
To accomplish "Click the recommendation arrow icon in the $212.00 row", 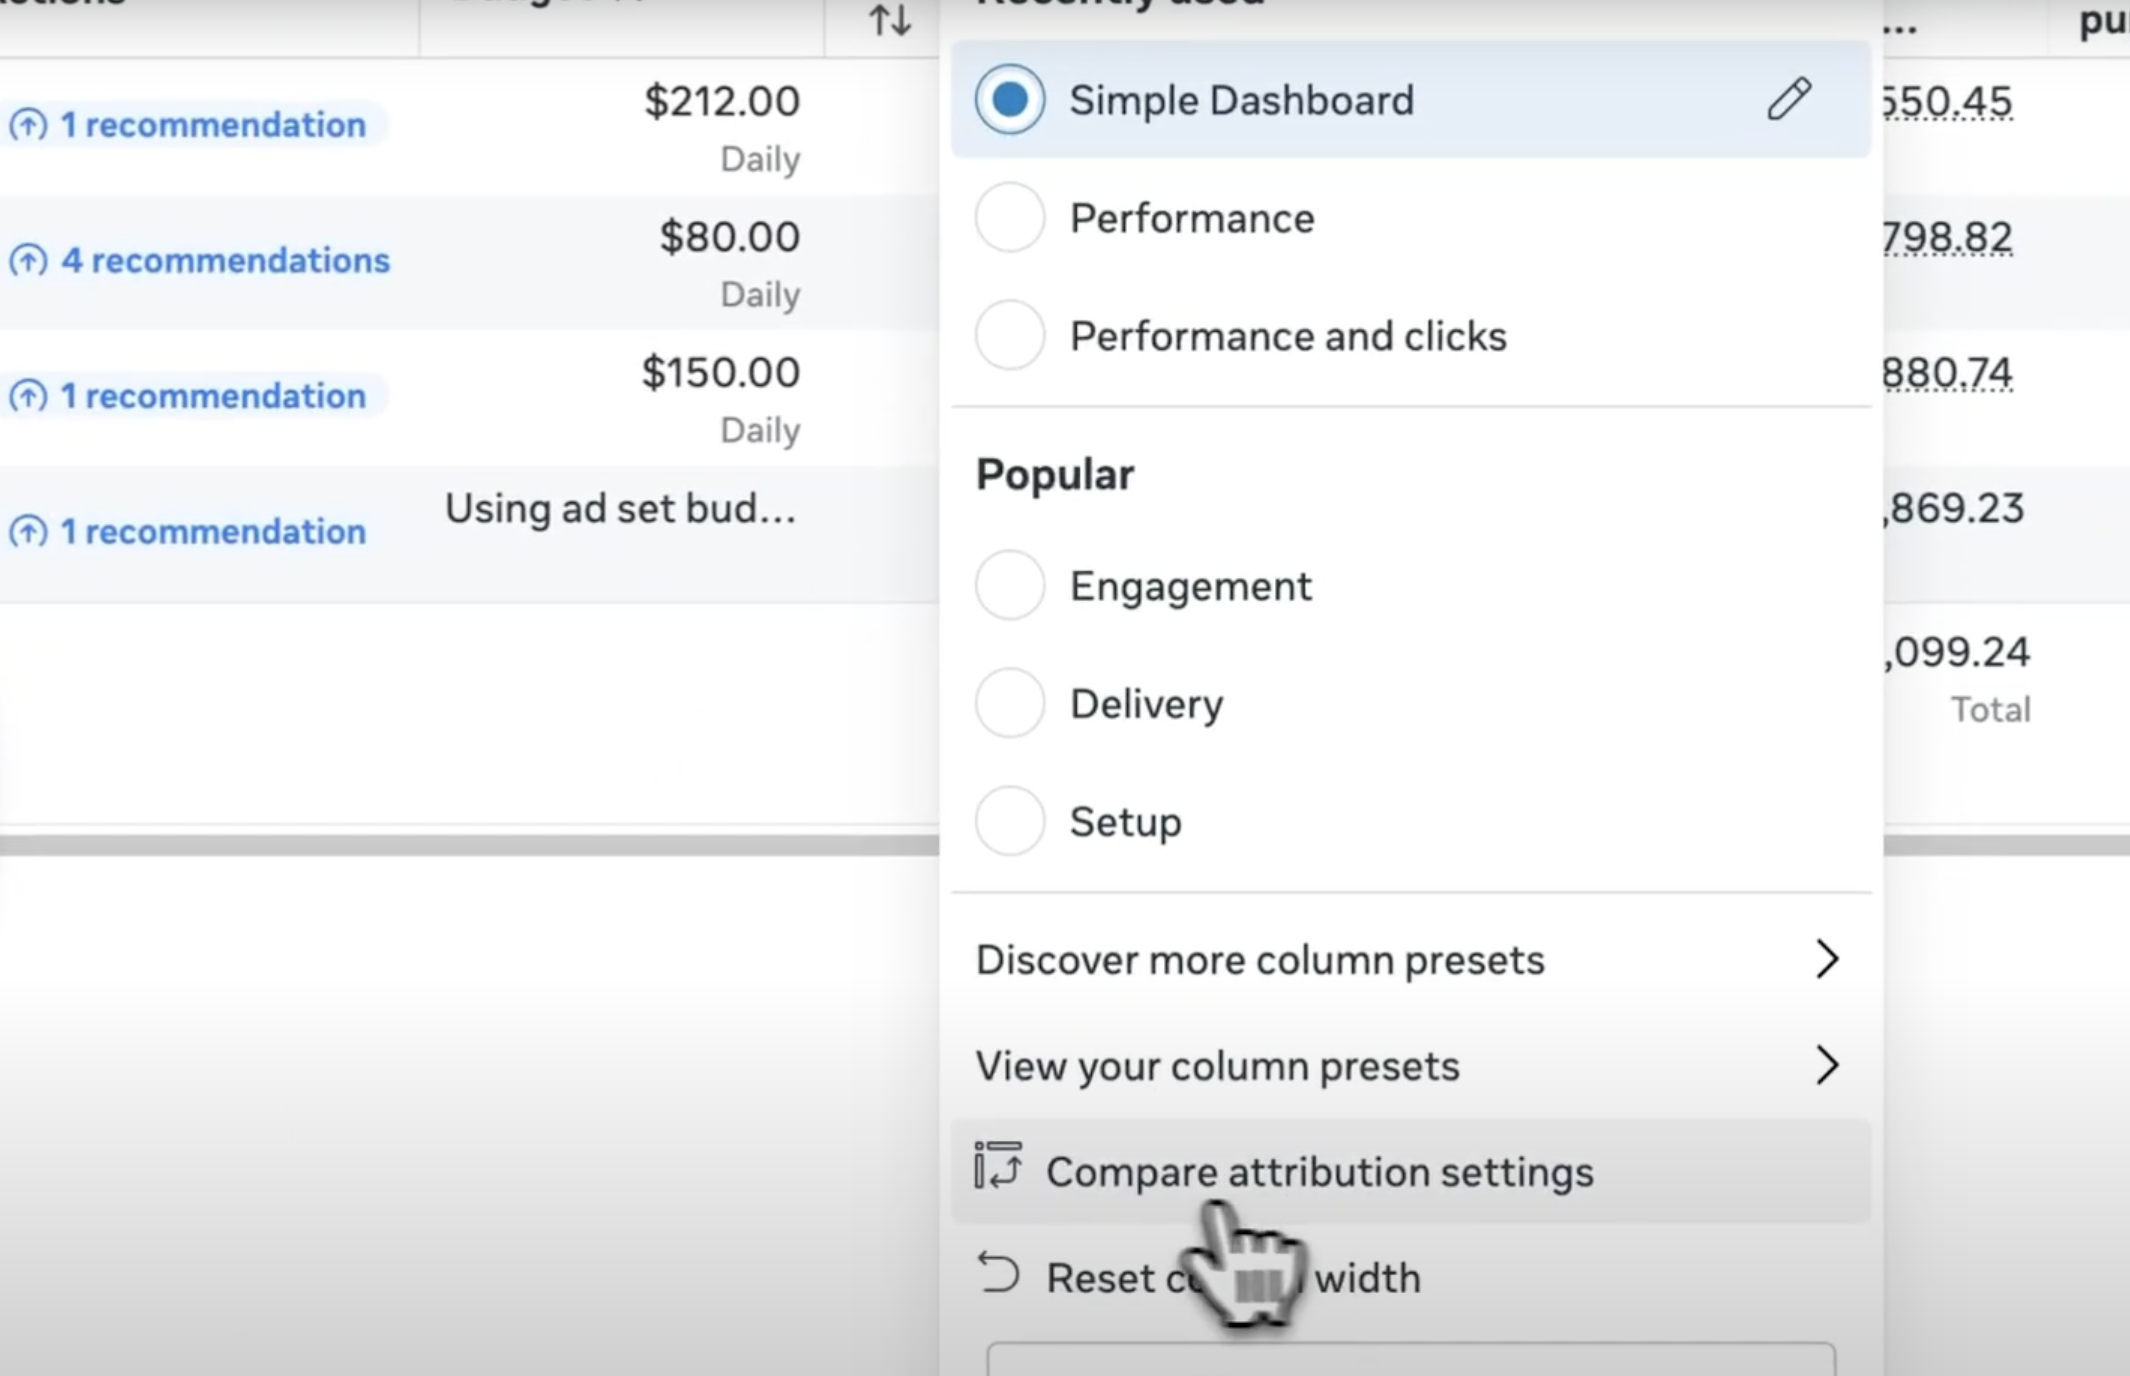I will coord(28,125).
